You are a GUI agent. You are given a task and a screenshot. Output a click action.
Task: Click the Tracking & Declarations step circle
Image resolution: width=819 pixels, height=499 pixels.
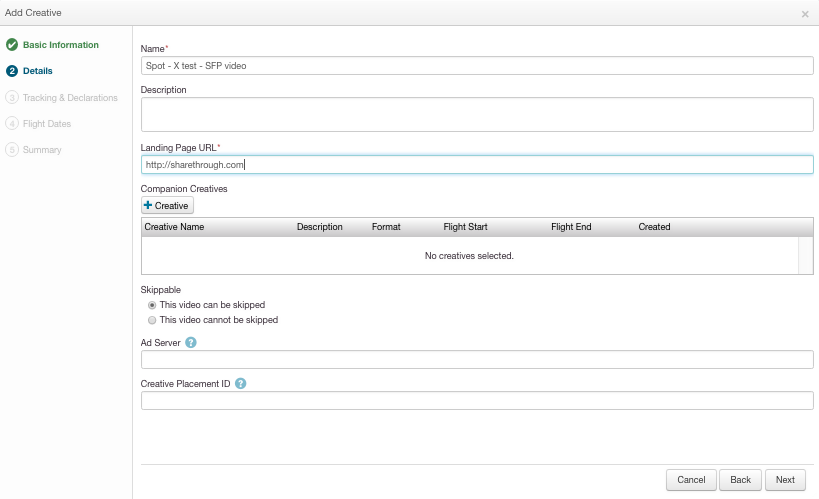pyautogui.click(x=12, y=98)
